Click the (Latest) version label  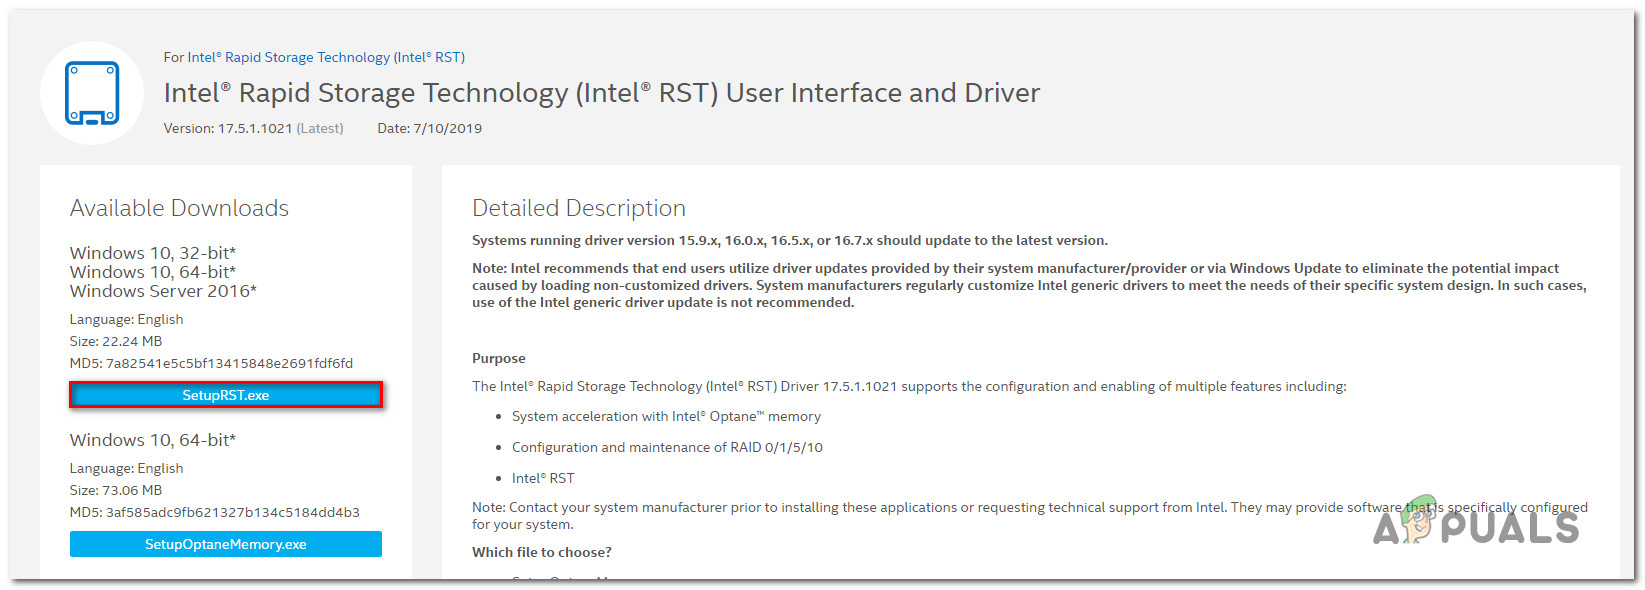click(320, 128)
